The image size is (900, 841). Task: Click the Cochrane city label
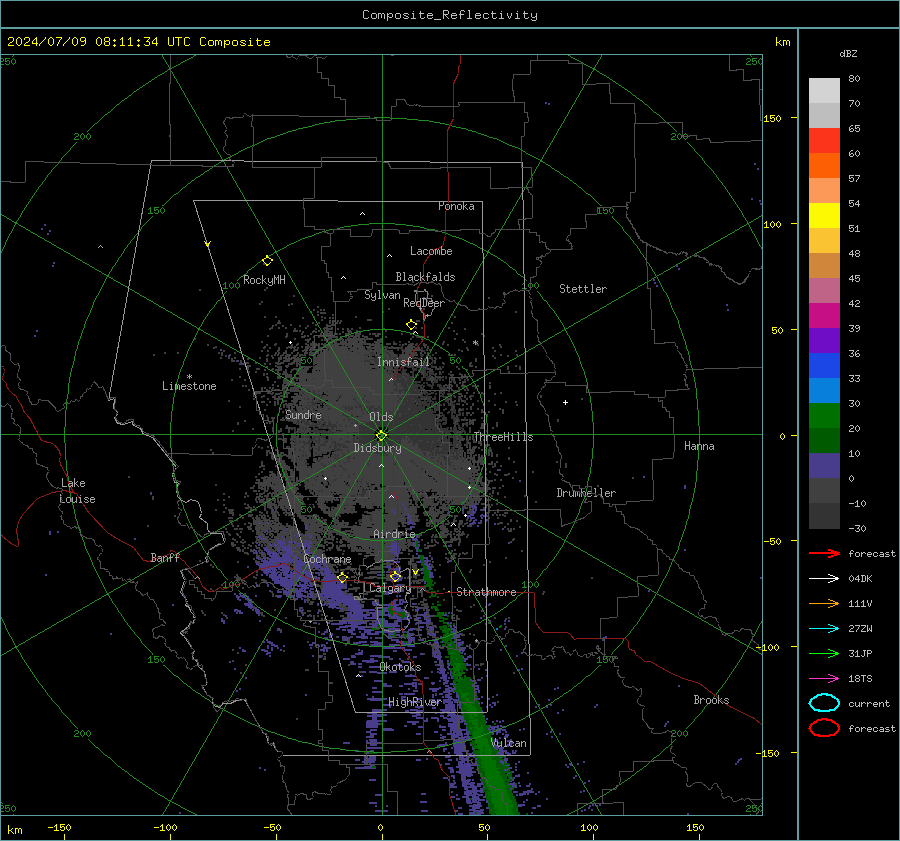[327, 559]
